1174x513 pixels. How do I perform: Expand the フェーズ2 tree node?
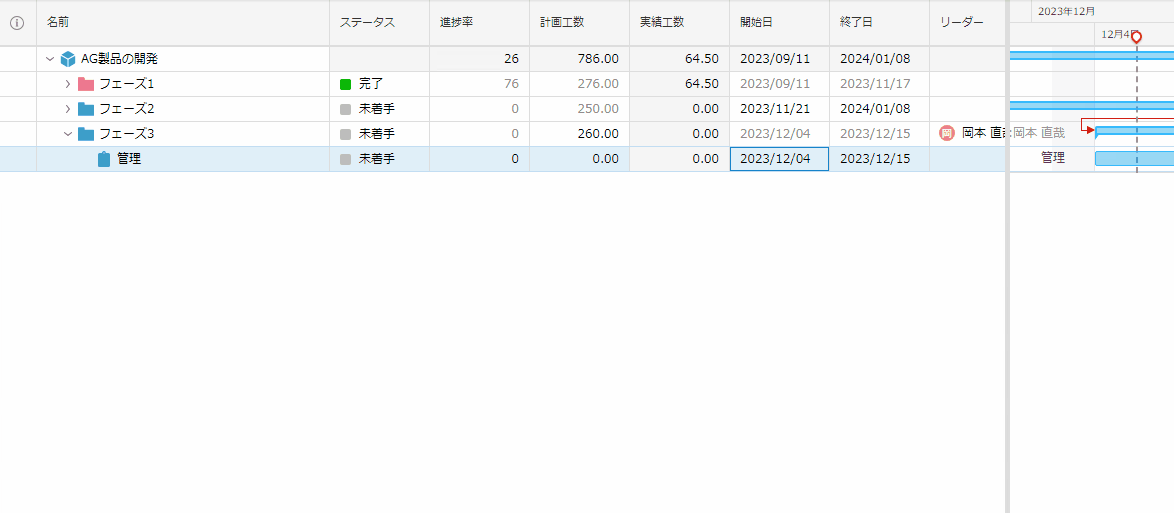coord(68,109)
